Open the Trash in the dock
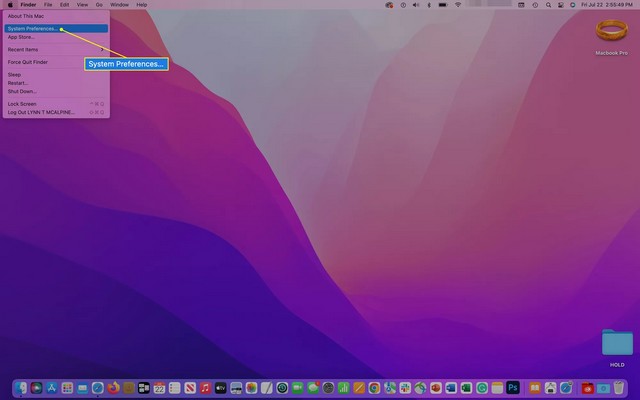 coord(619,387)
